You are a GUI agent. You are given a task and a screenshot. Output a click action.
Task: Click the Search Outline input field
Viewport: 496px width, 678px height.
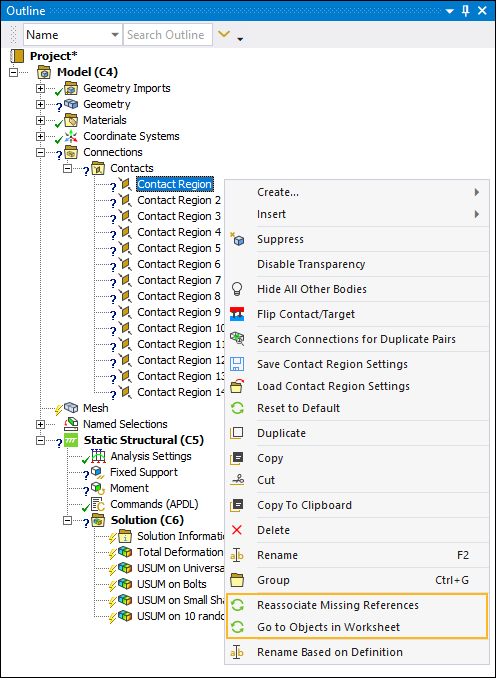[168, 35]
